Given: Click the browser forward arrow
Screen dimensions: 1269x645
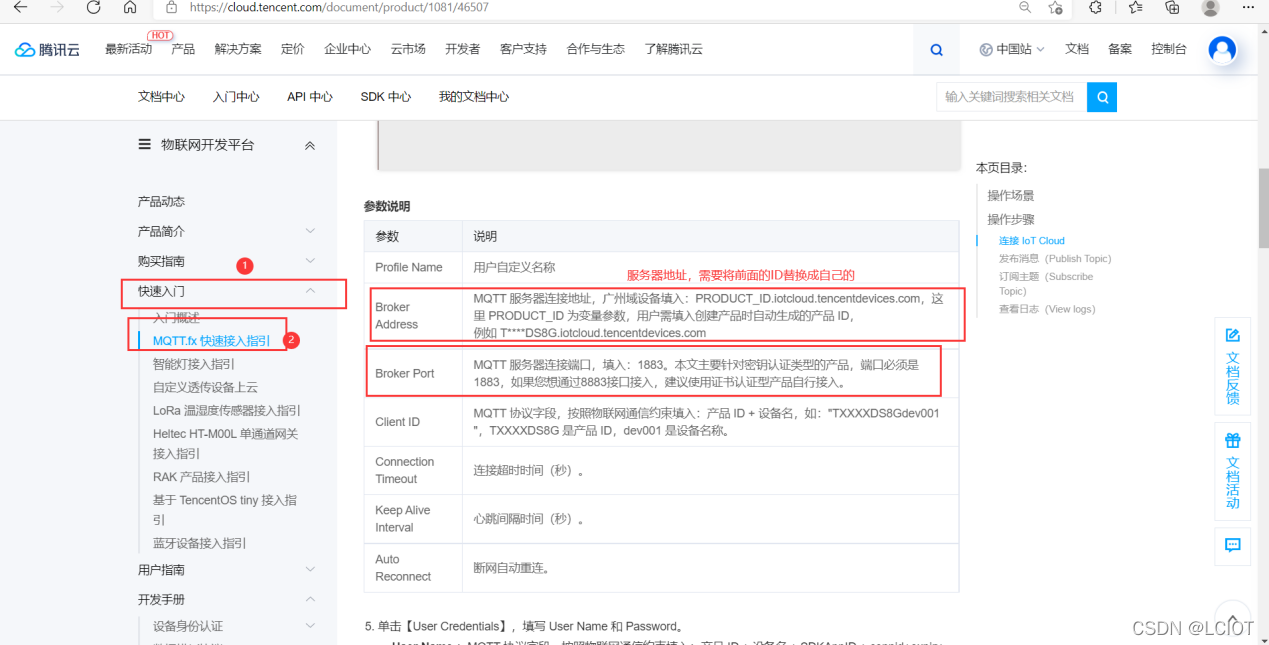Looking at the screenshot, I should [x=57, y=7].
